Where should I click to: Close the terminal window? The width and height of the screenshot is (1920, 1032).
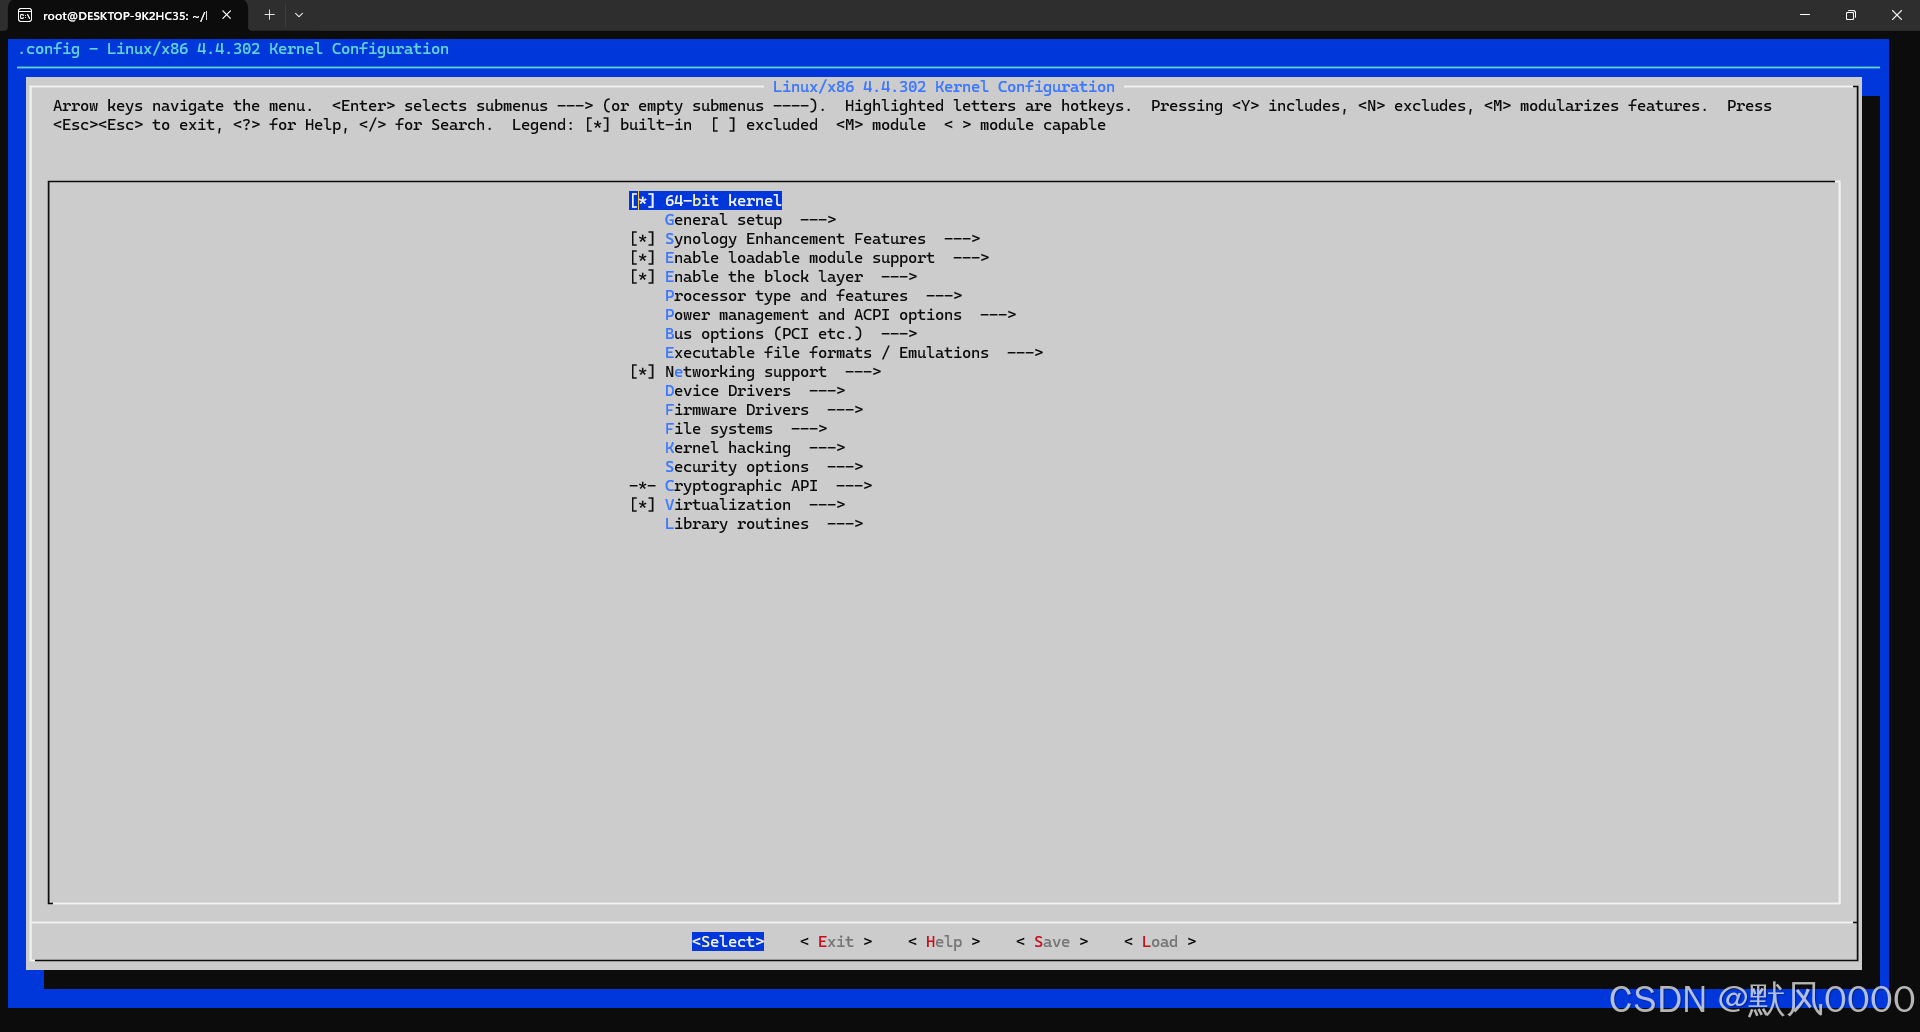[x=1897, y=15]
